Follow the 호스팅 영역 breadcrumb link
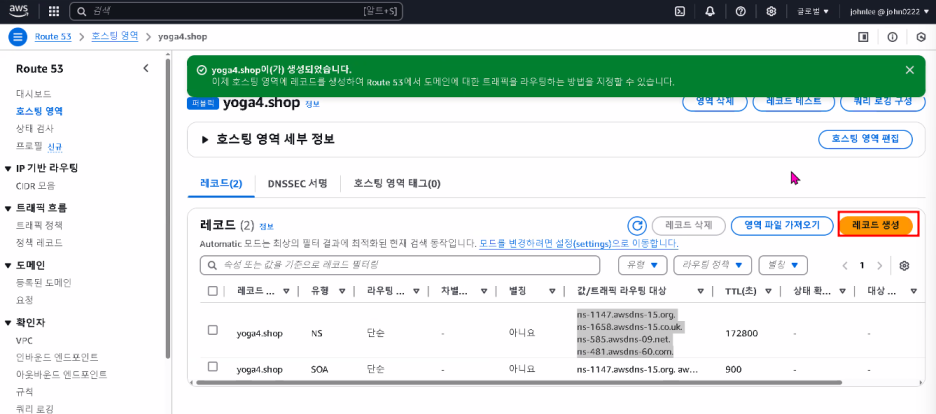The width and height of the screenshot is (936, 414). pos(115,36)
